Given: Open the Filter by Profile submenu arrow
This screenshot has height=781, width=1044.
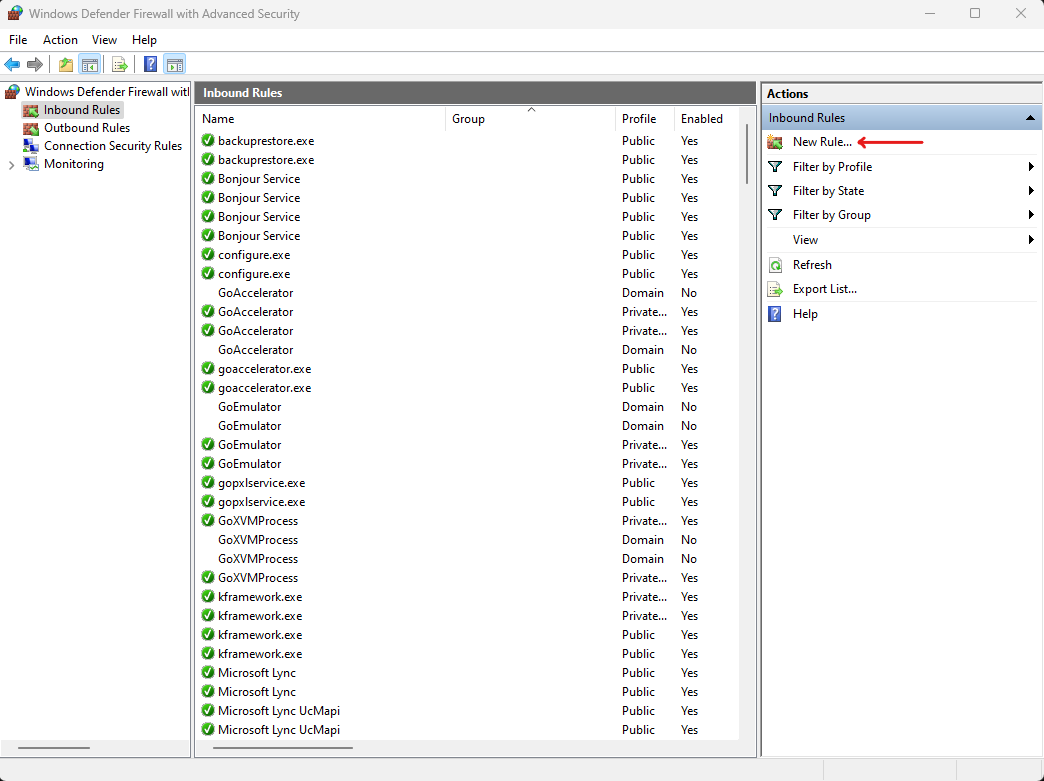Looking at the screenshot, I should click(x=1031, y=166).
